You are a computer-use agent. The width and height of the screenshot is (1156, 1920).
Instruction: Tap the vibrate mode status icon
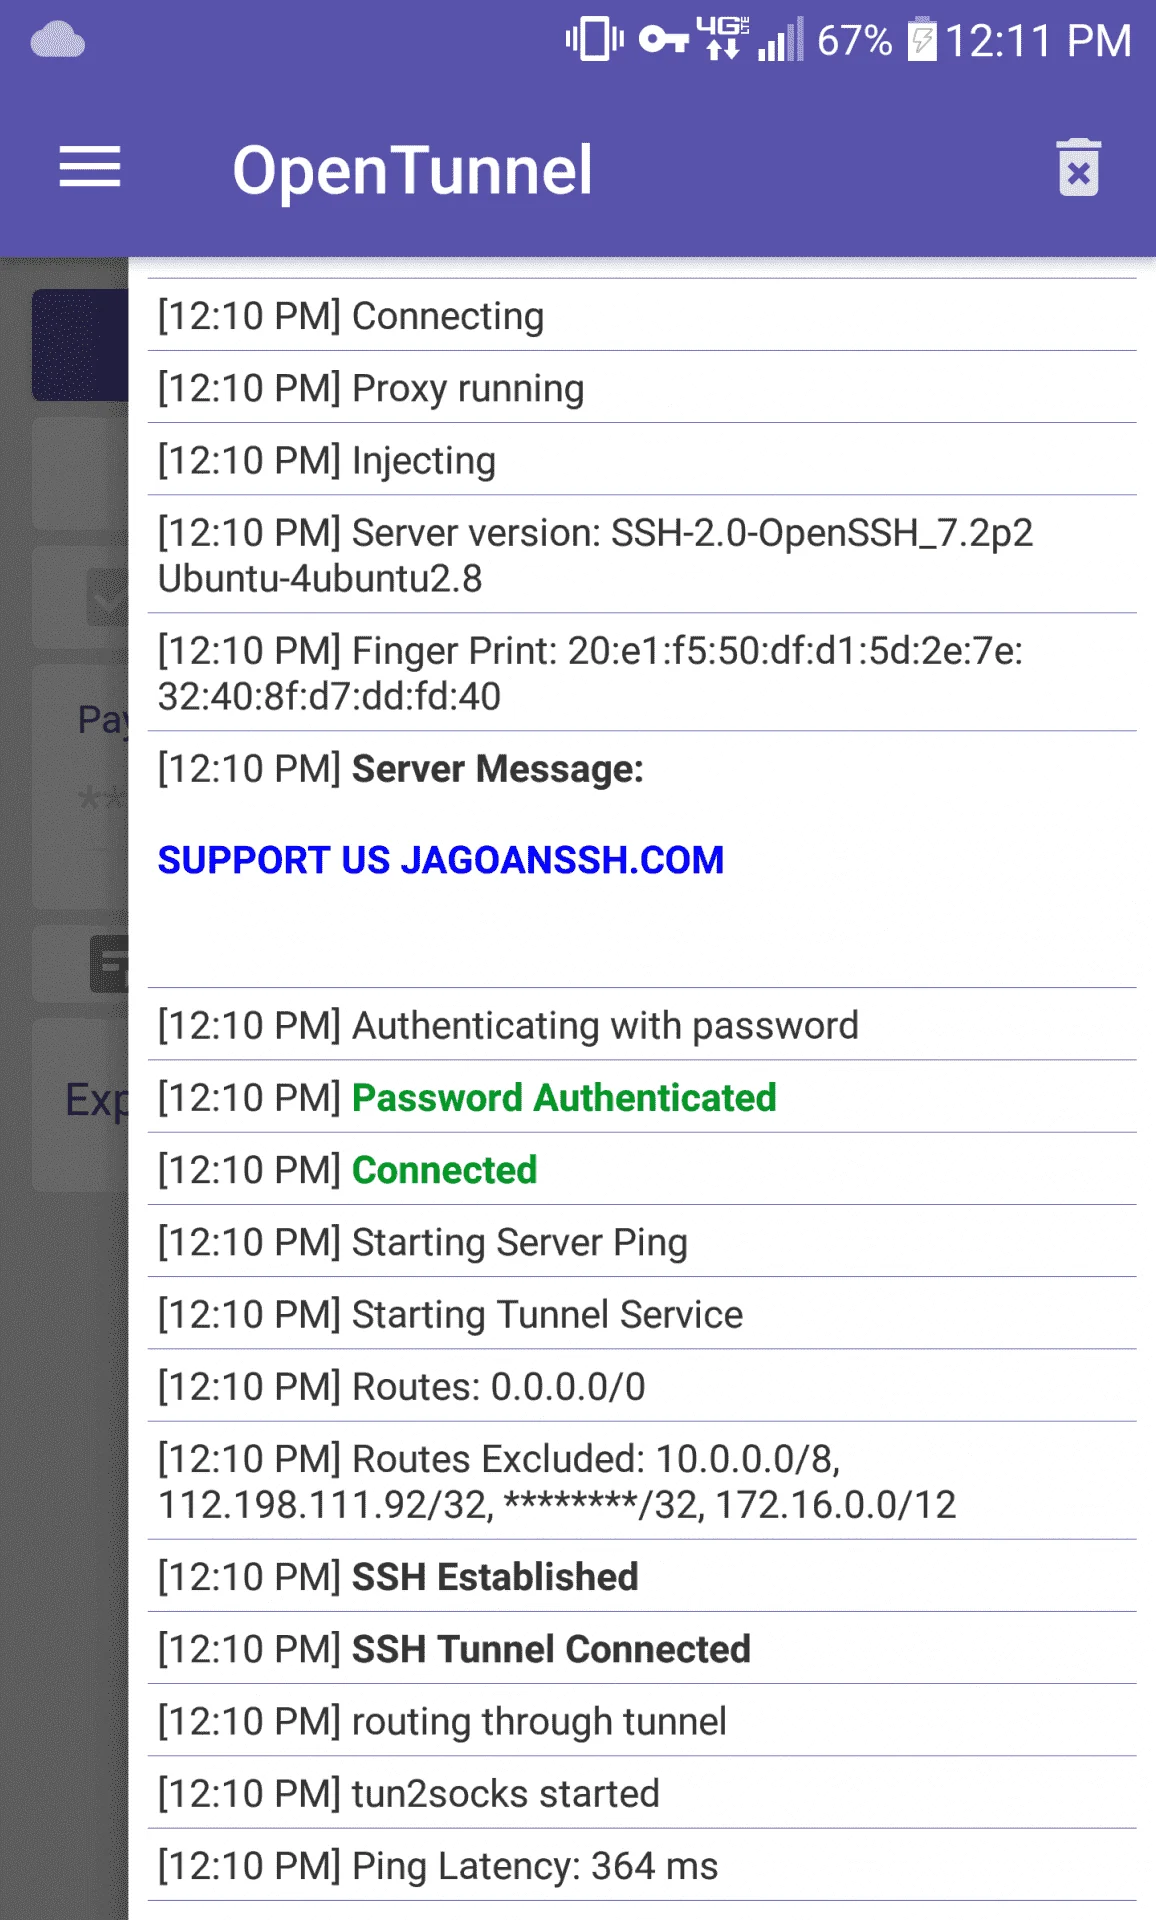(594, 40)
